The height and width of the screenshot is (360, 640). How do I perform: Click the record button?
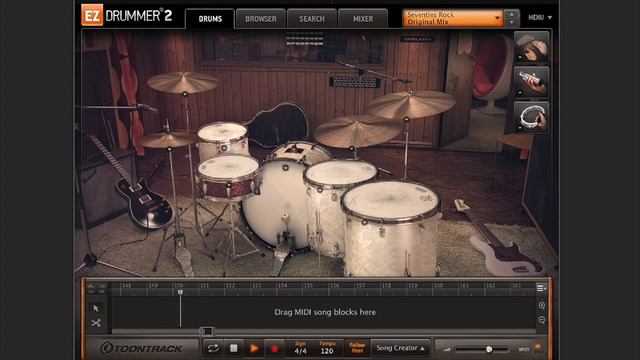(274, 348)
